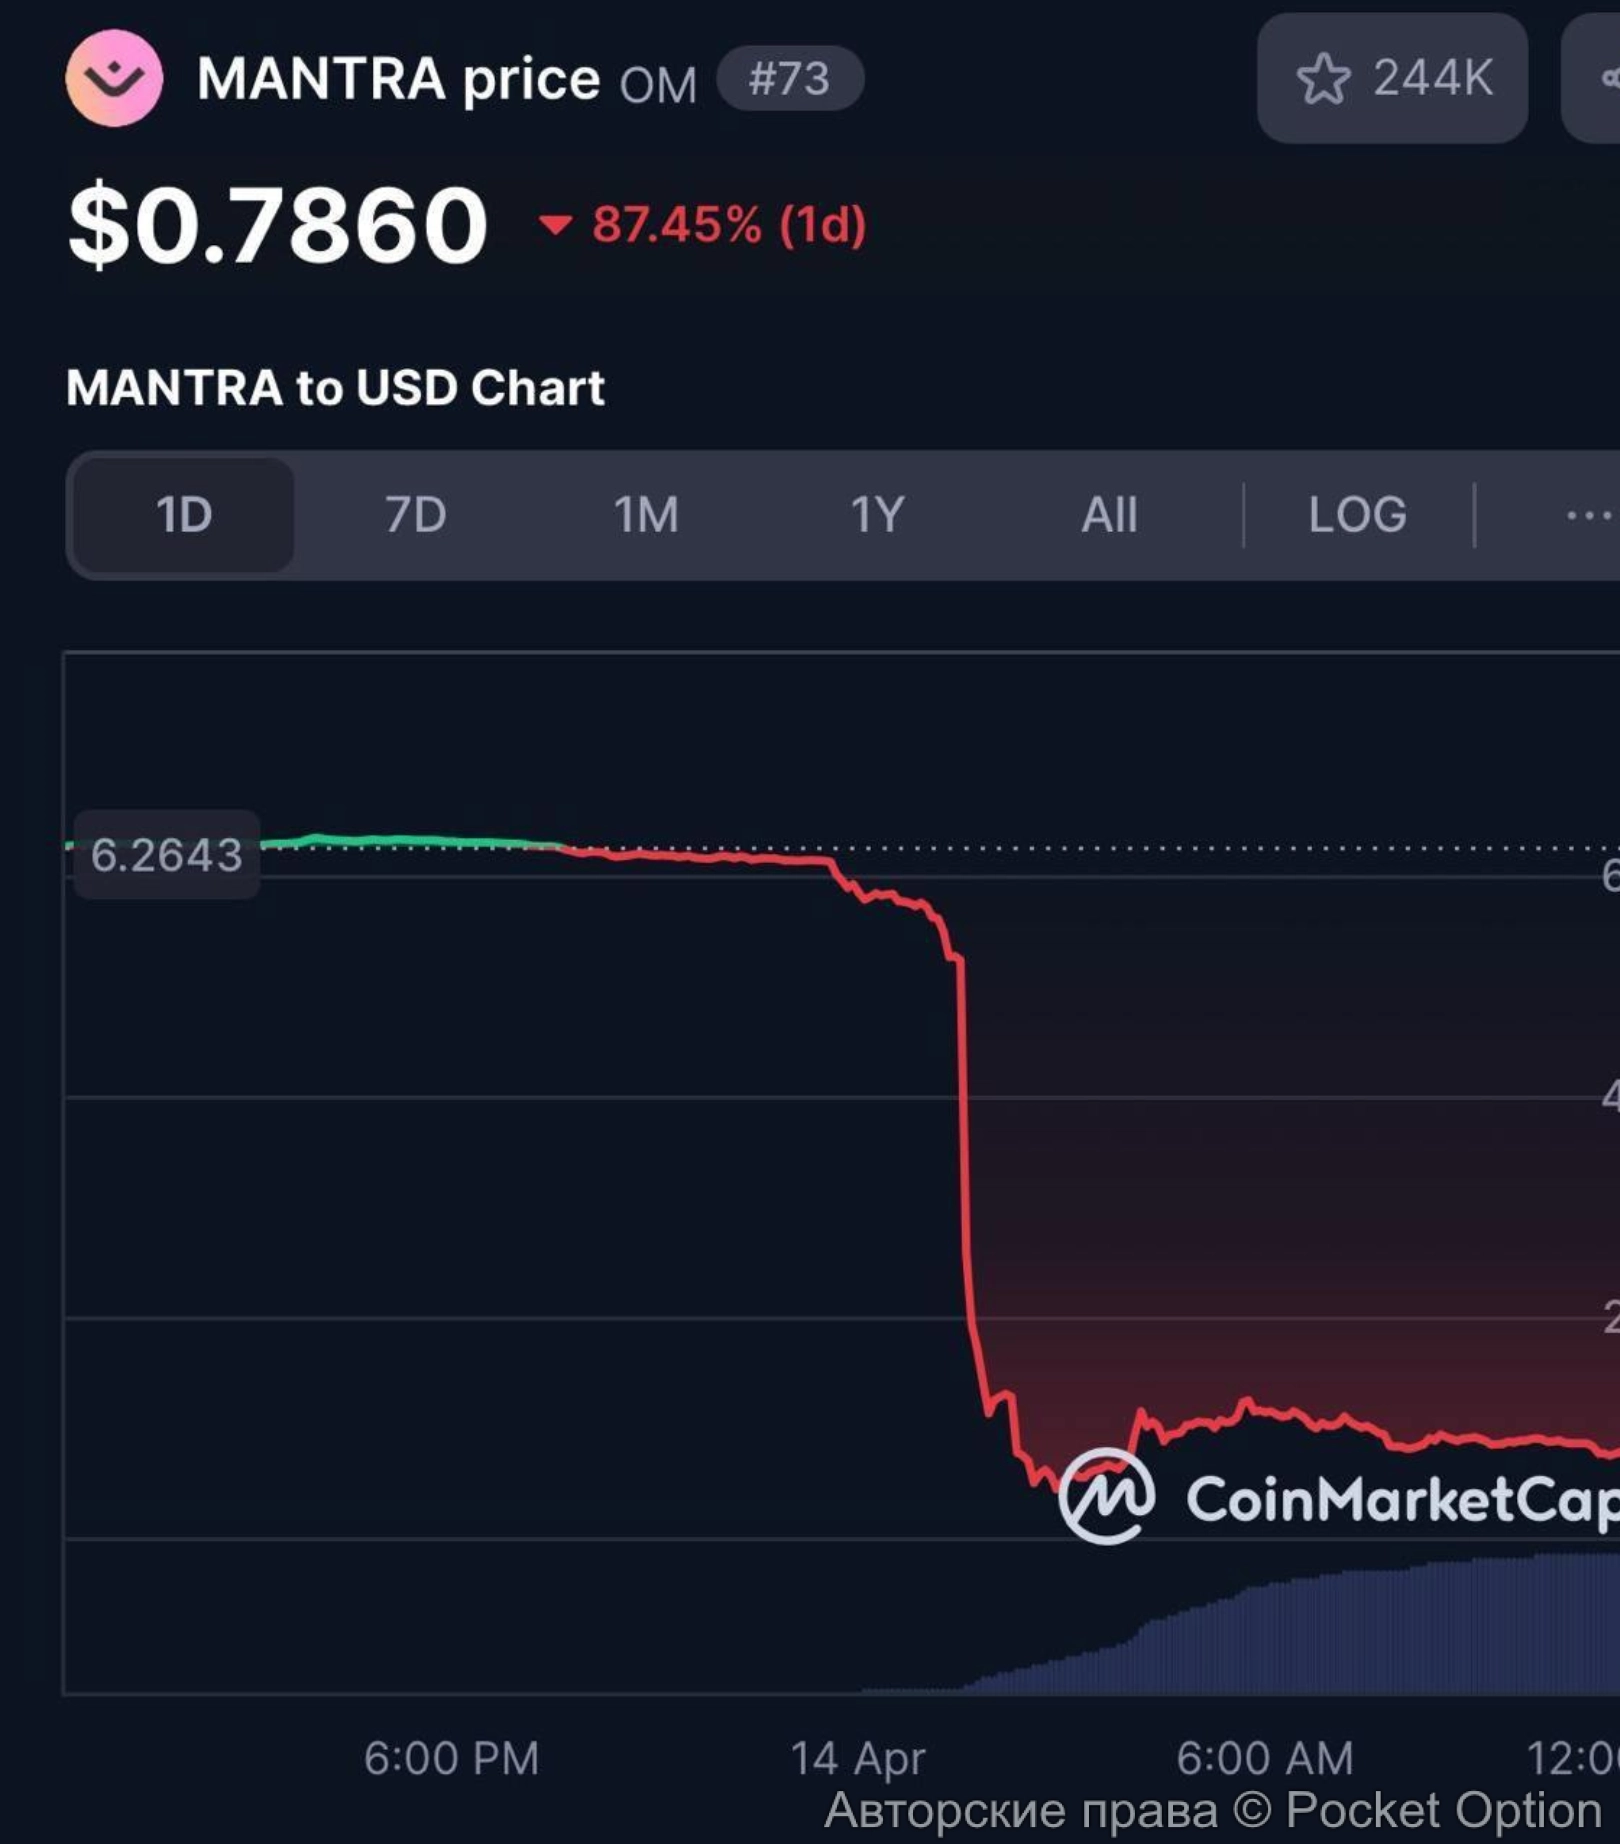Click the 14 Apr date axis label

click(x=858, y=1758)
